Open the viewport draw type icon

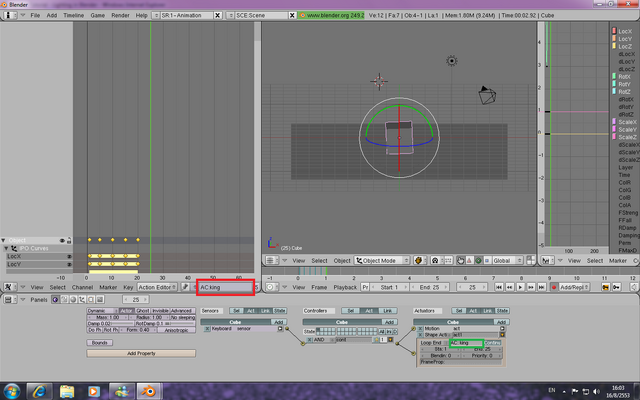(x=418, y=260)
